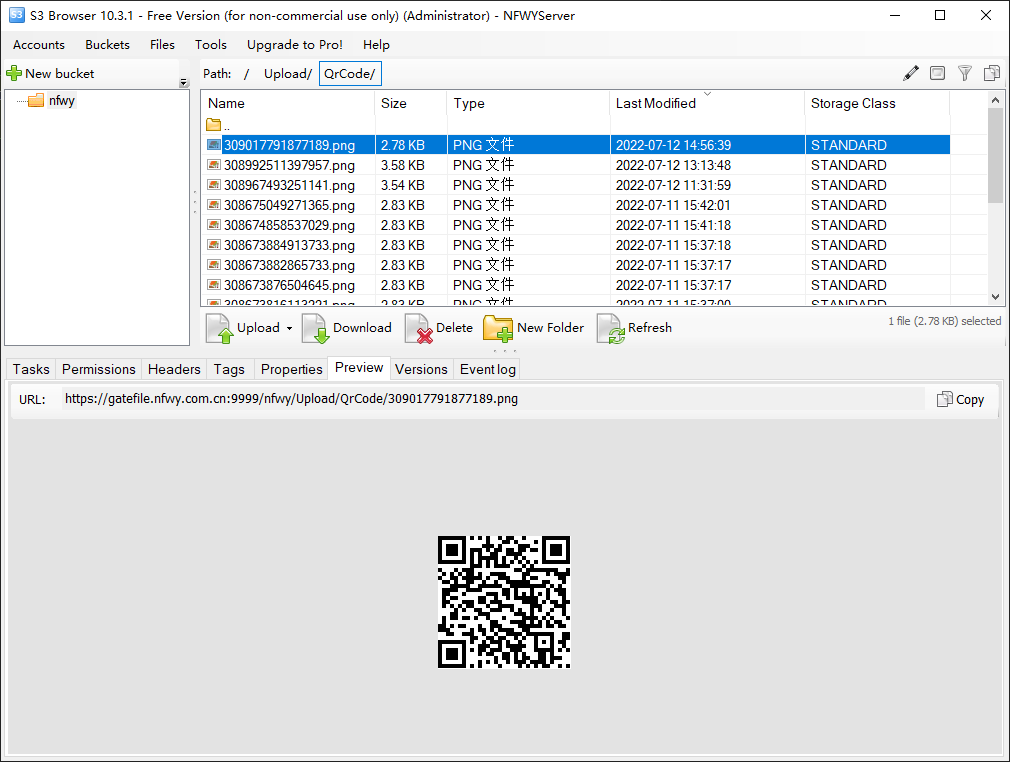Open the Accounts menu
This screenshot has width=1010, height=762.
pyautogui.click(x=39, y=44)
